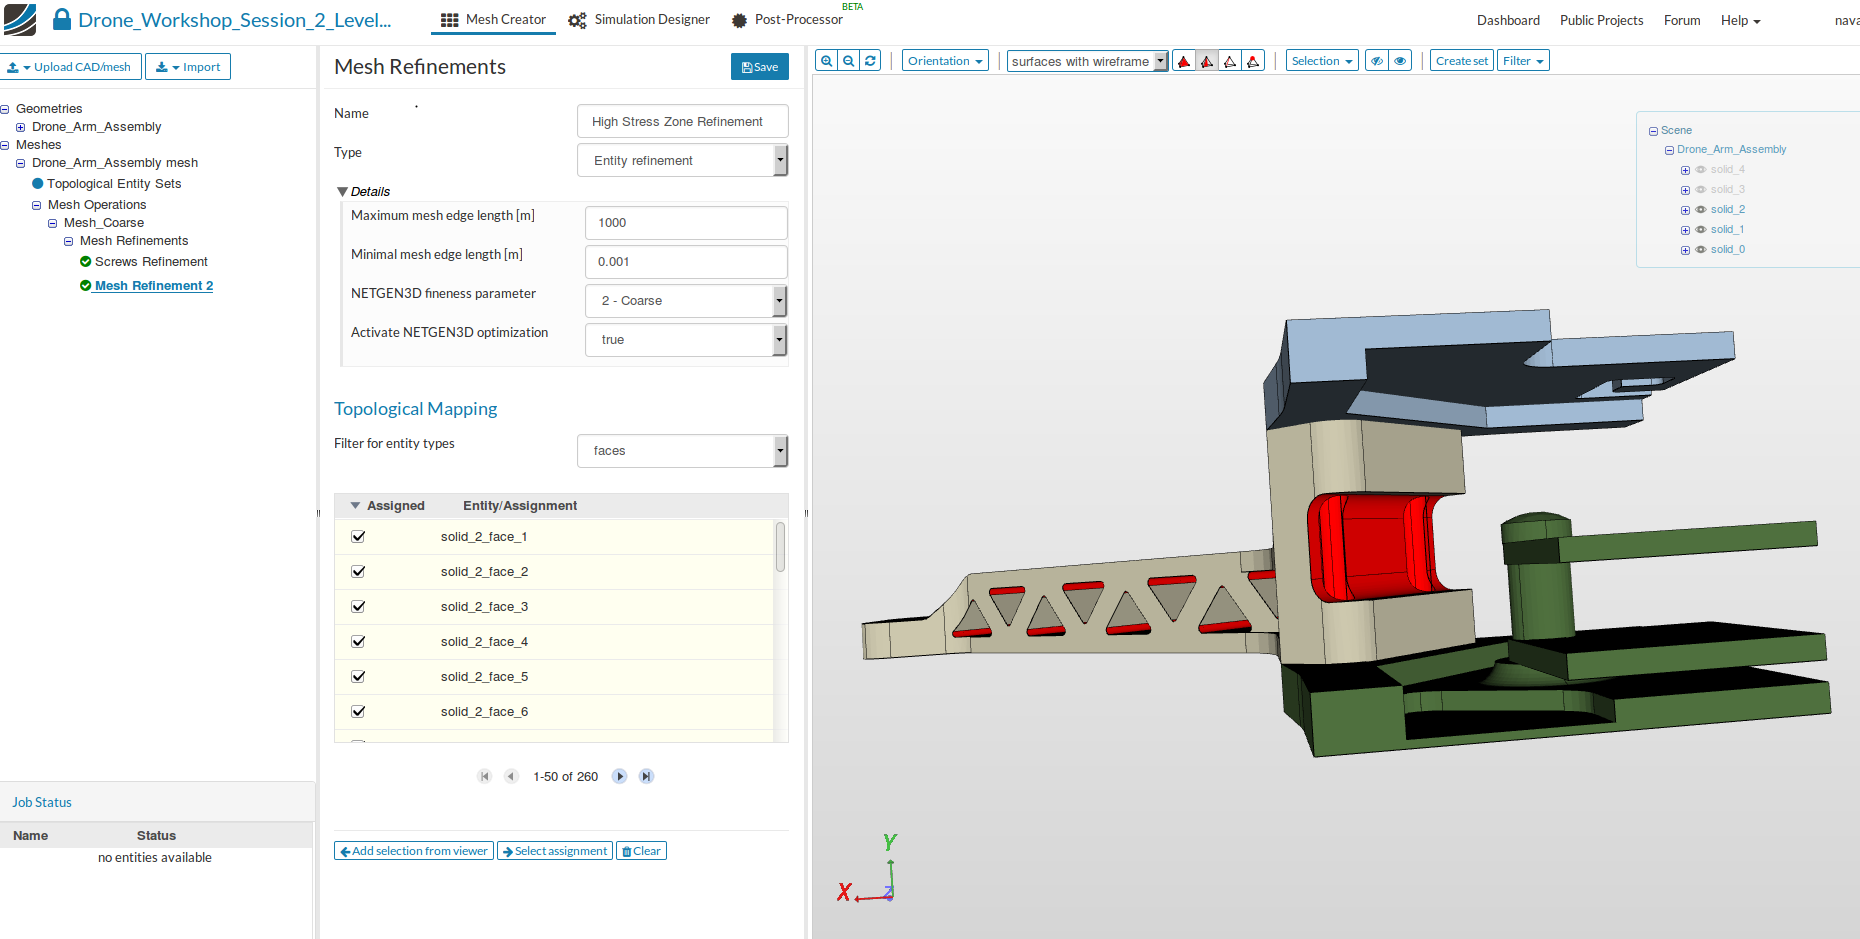This screenshot has width=1860, height=939.
Task: Click the zoom out viewer icon
Action: [x=849, y=61]
